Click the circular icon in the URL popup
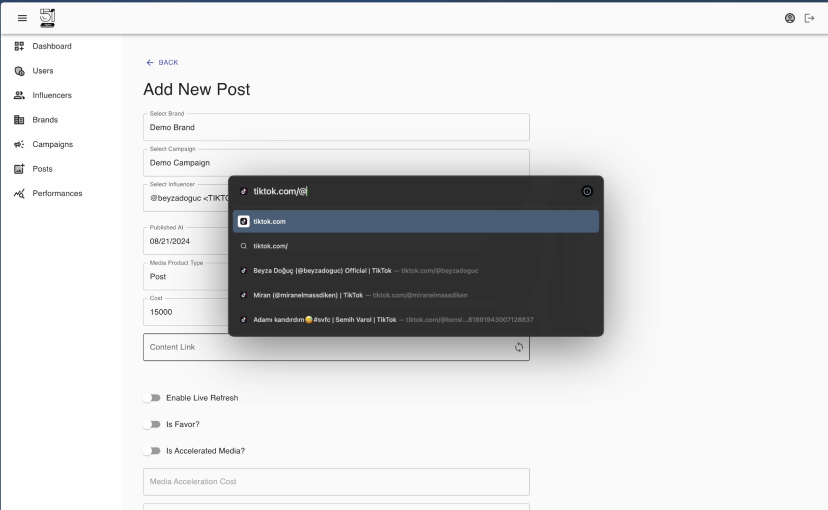 (587, 191)
